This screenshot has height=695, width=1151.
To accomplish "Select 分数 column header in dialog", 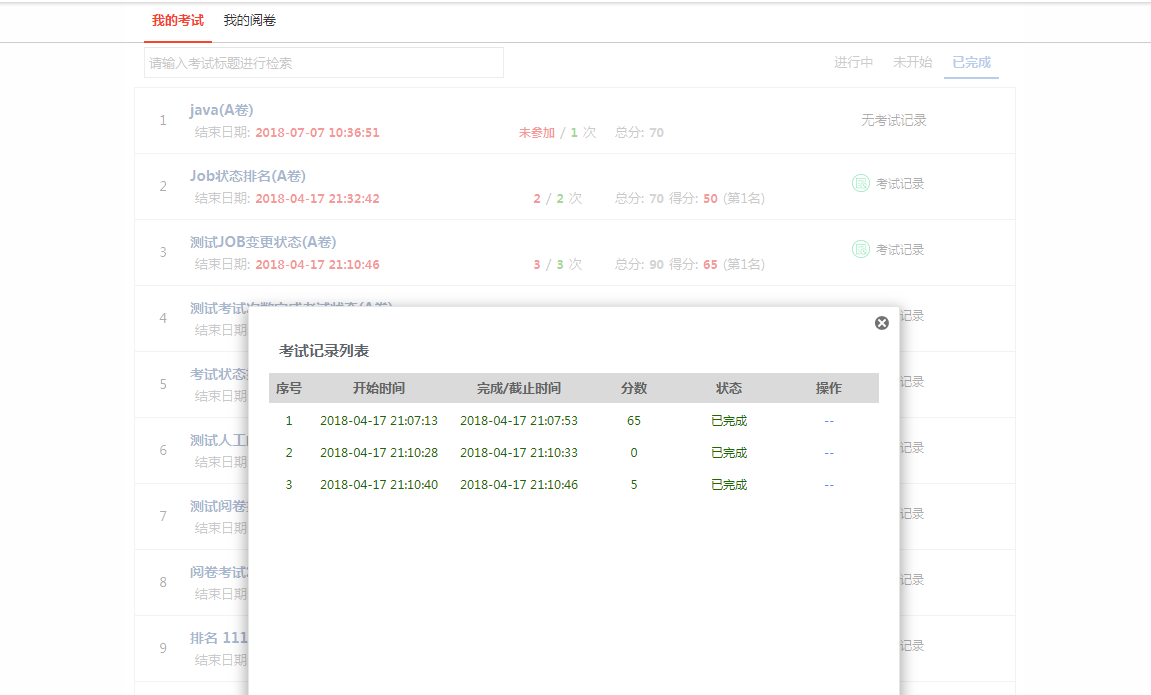I will pos(633,388).
